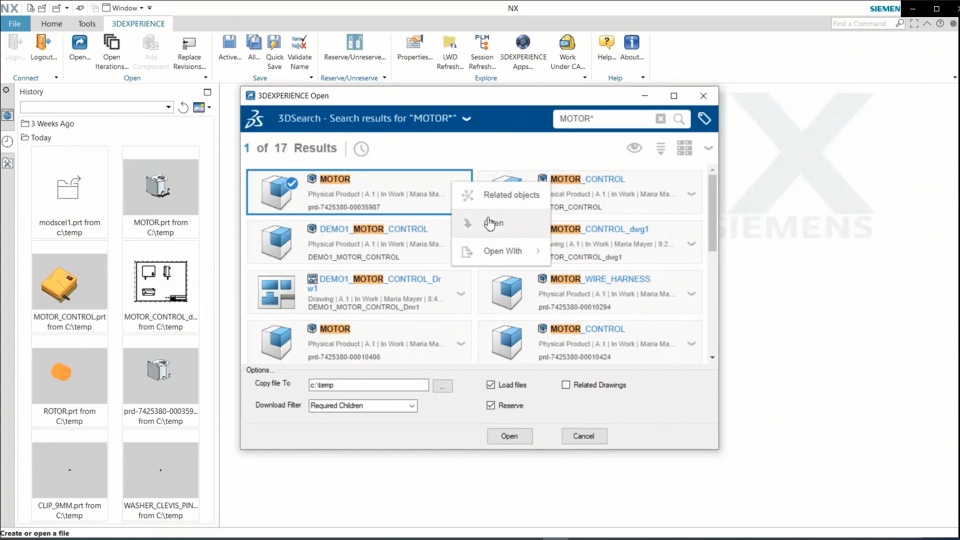
Task: Clear the MOTOR* search text
Action: [x=660, y=119]
